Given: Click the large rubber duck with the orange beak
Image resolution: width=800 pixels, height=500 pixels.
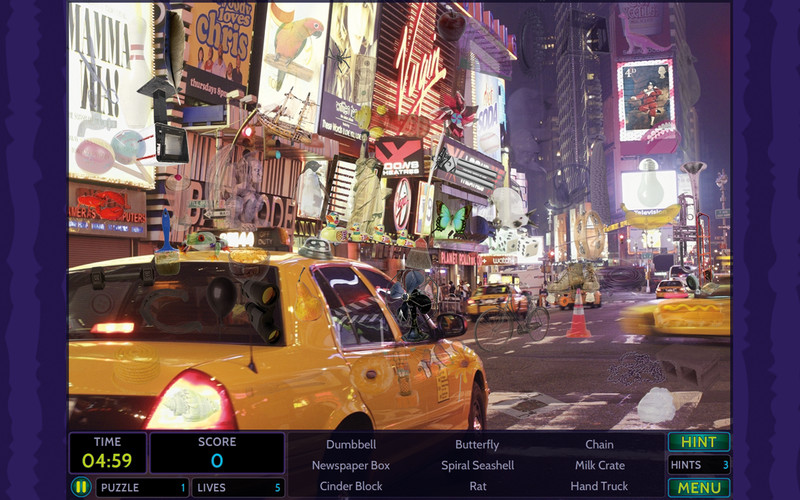Looking at the screenshot, I should [x=334, y=228].
